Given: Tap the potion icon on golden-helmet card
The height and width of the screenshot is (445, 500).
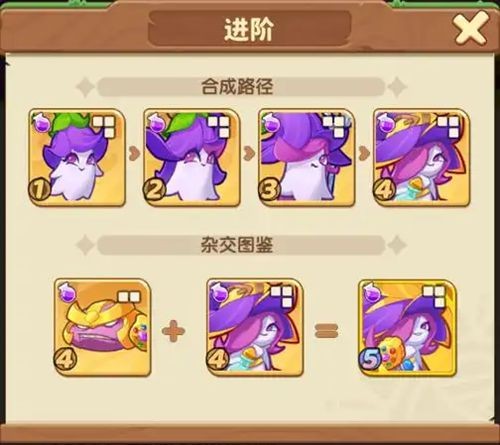Looking at the screenshot, I should point(67,292).
